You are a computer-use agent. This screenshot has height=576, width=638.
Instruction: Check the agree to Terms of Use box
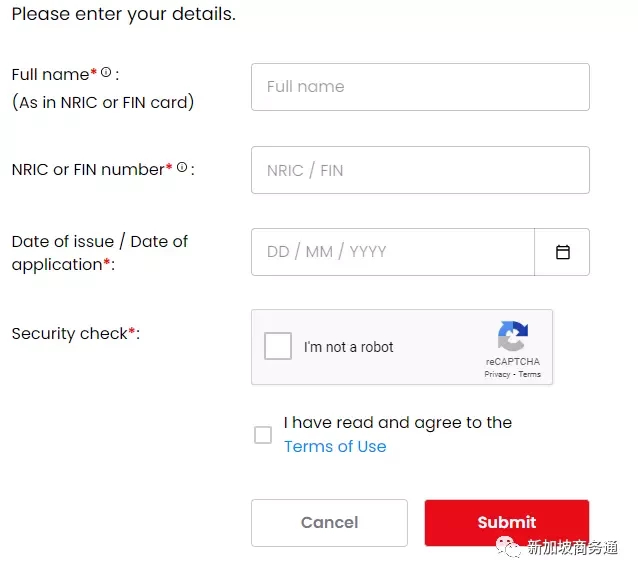pos(263,435)
